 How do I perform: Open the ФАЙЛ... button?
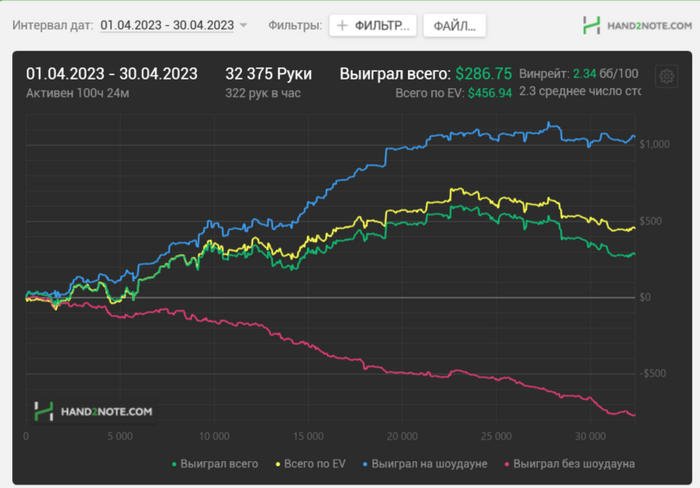(x=454, y=25)
